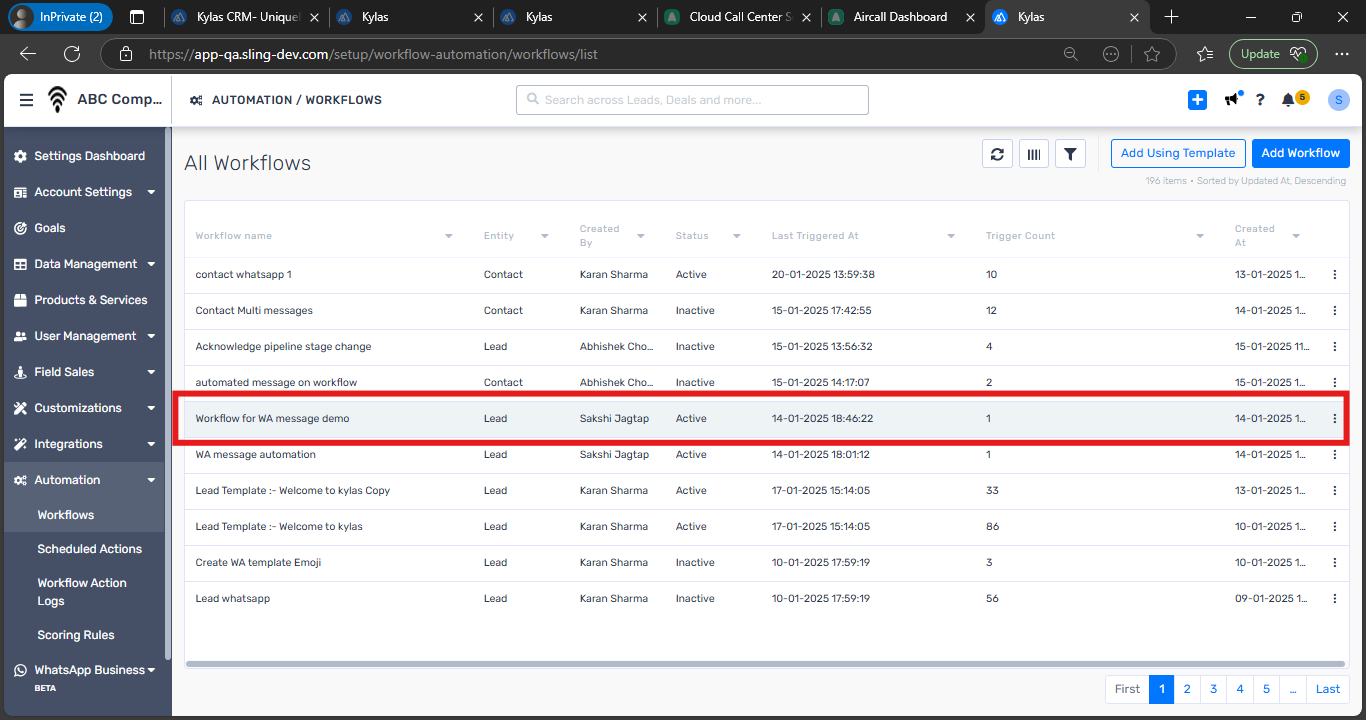Click the horizontal table scrollbar
1366x720 pixels.
tap(765, 663)
